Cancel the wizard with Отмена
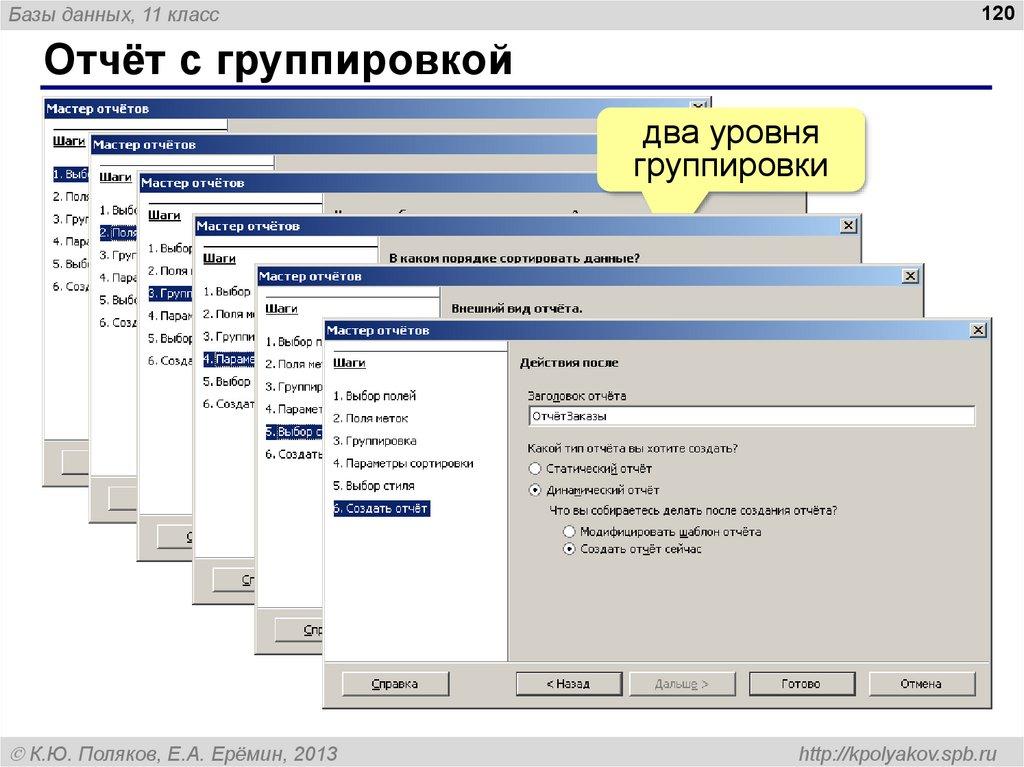Image resolution: width=1024 pixels, height=767 pixels. pos(920,683)
